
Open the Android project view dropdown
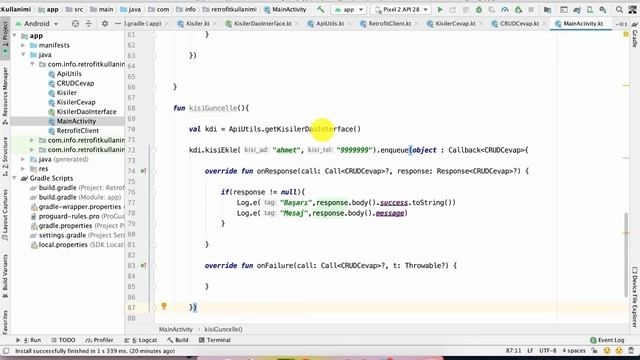(x=37, y=24)
